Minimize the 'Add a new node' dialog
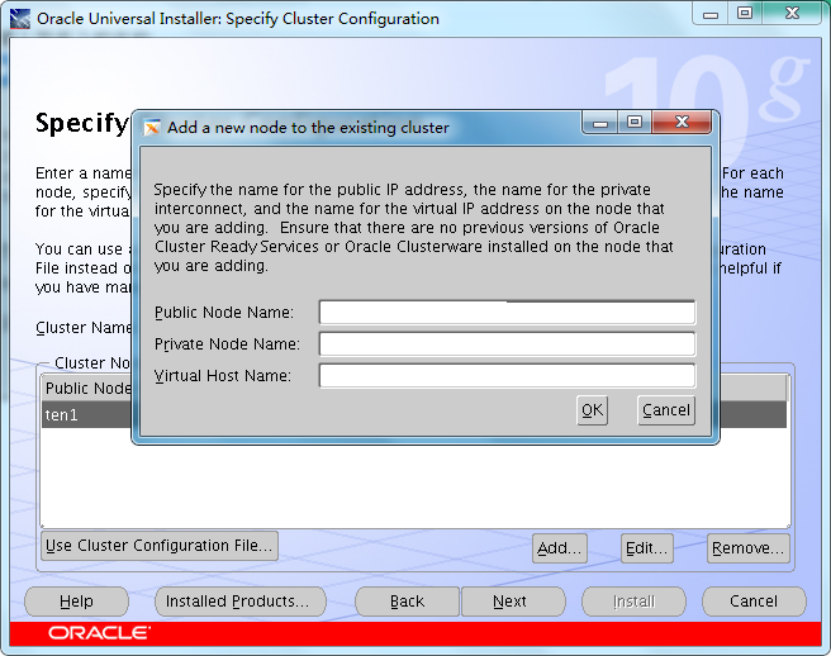This screenshot has height=656, width=831. (x=601, y=123)
